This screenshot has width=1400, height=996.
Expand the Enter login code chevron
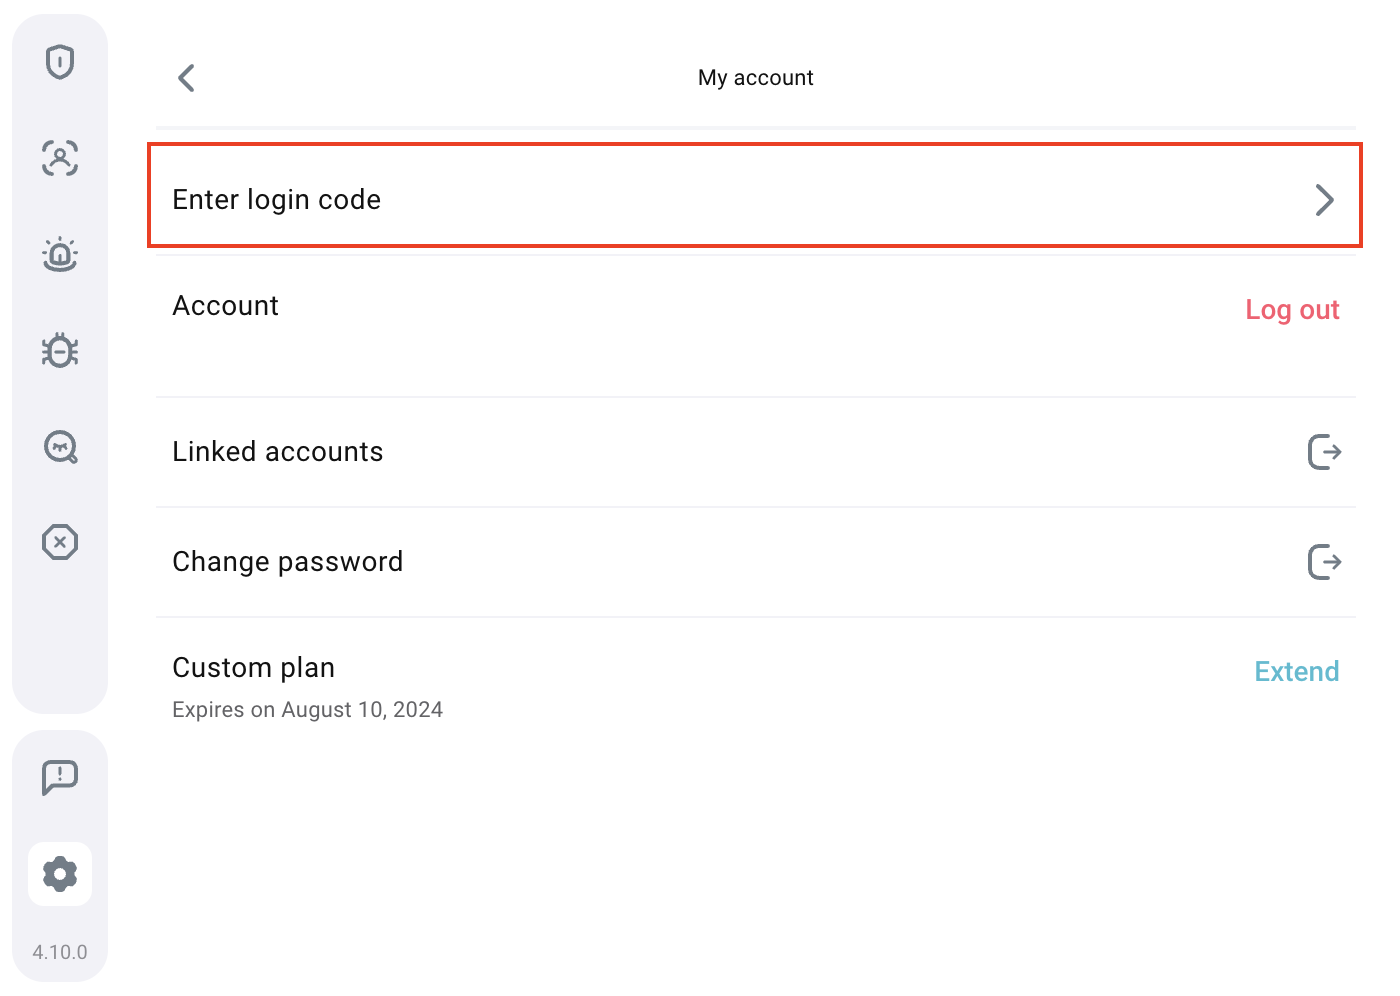point(1325,200)
